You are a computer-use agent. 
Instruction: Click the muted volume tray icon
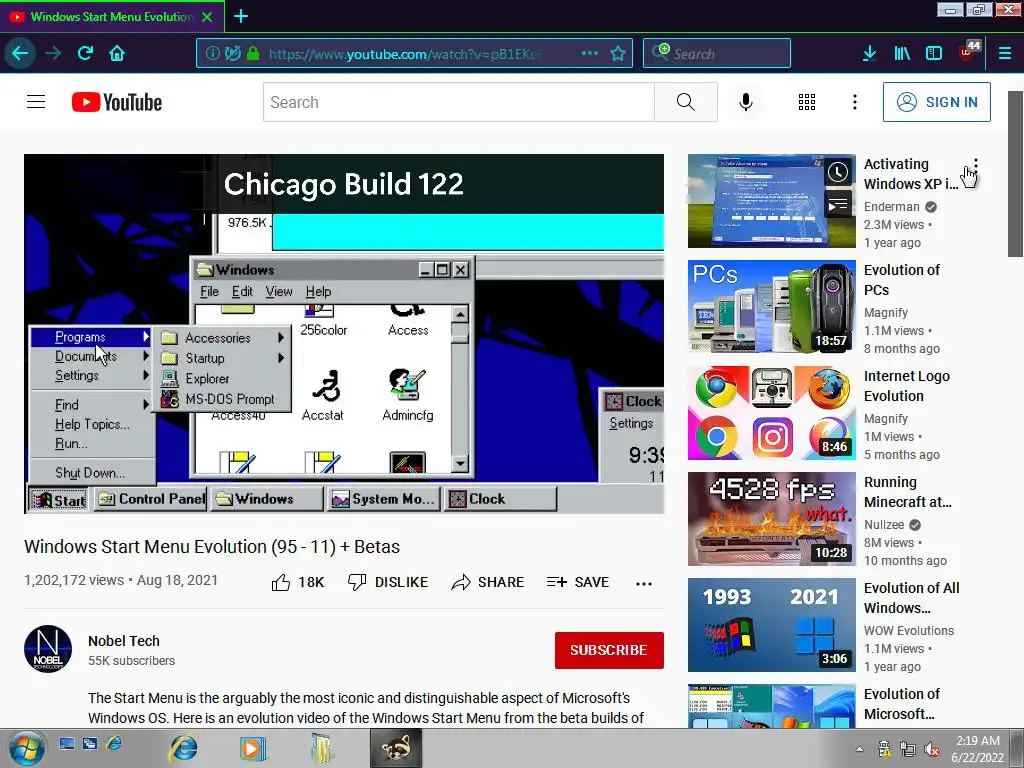coord(932,749)
